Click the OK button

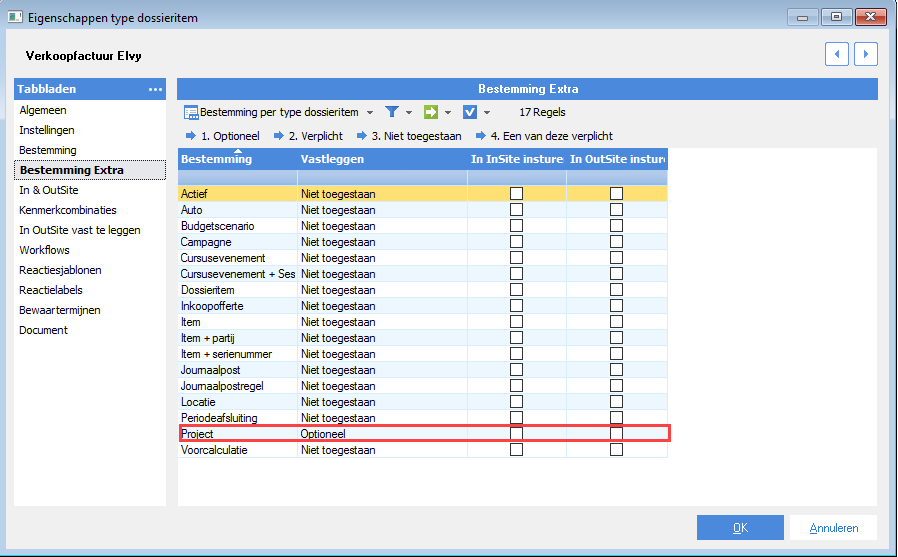coord(740,528)
